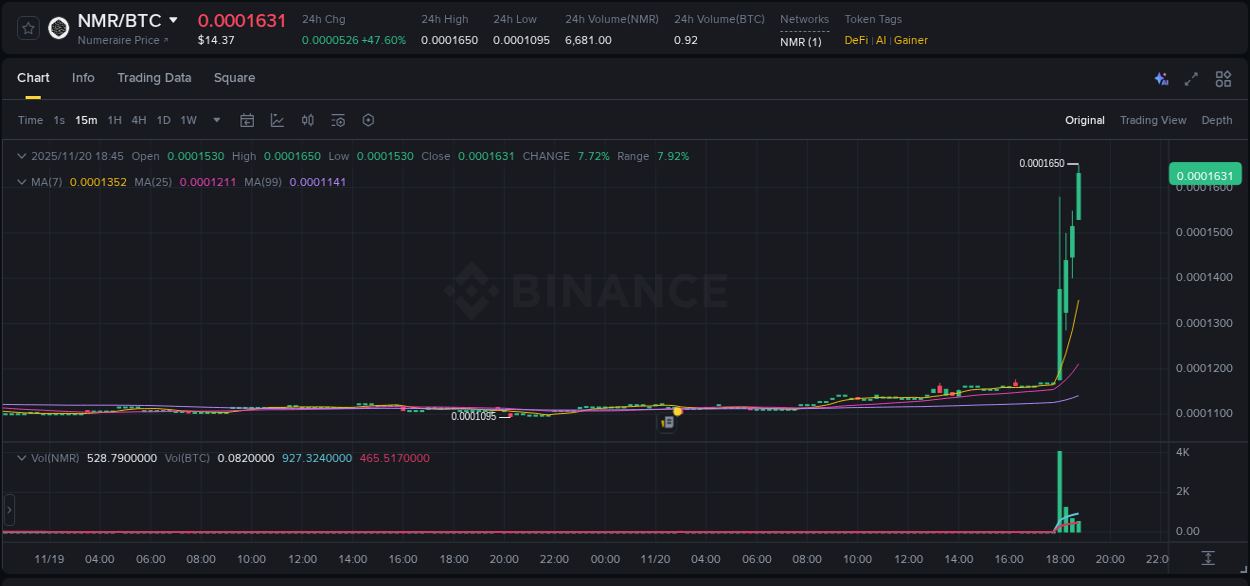Open the Go-to-date calendar tool
The height and width of the screenshot is (586, 1250).
tap(247, 120)
